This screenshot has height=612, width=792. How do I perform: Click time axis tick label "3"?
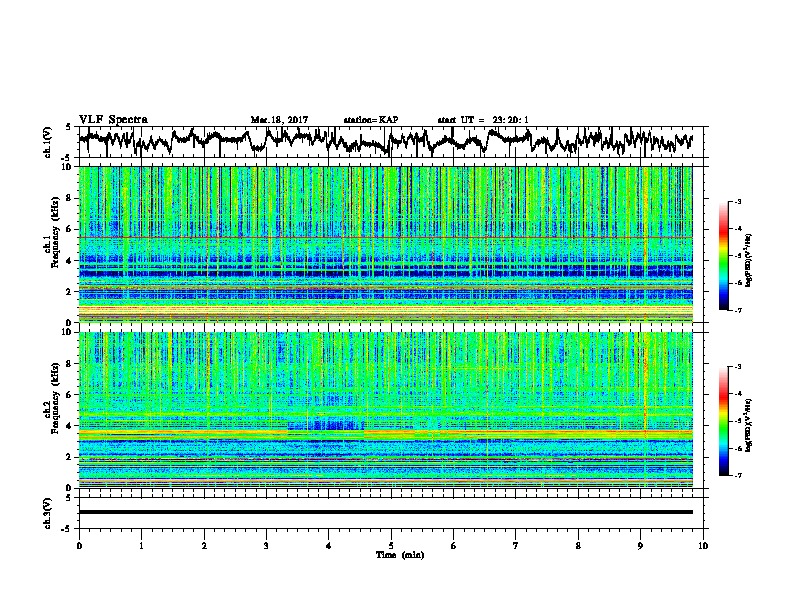266,546
